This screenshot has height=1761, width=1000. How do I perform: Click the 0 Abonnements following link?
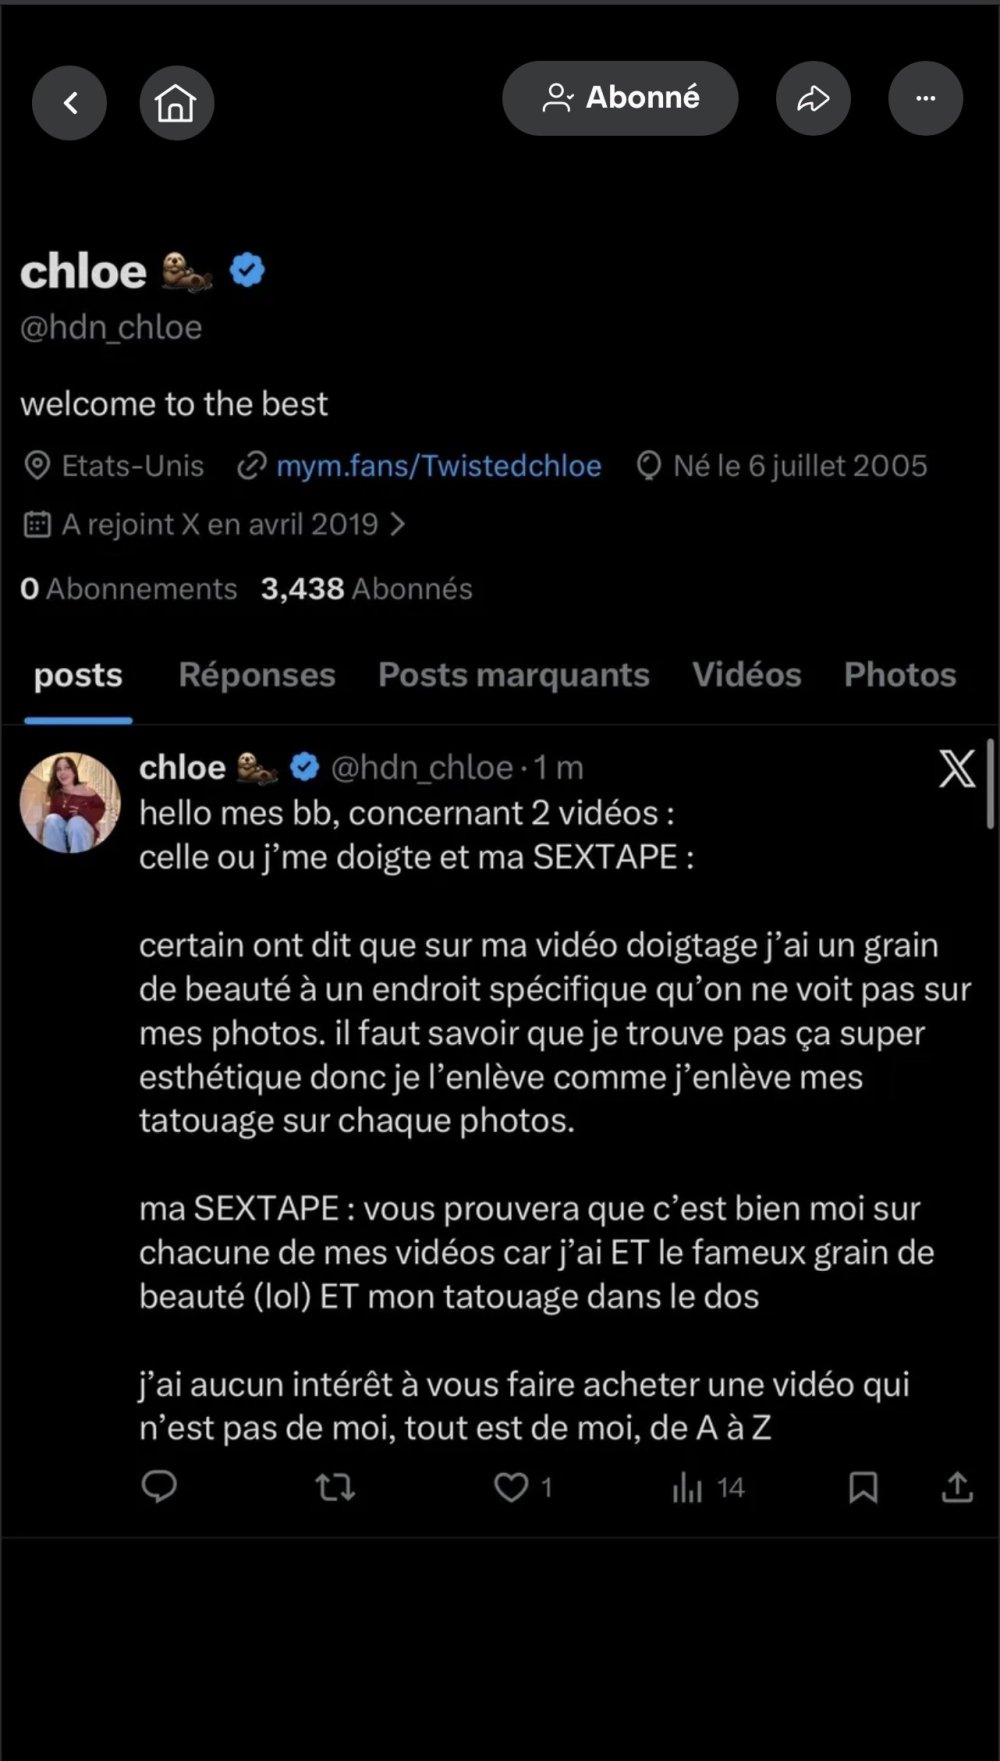128,589
